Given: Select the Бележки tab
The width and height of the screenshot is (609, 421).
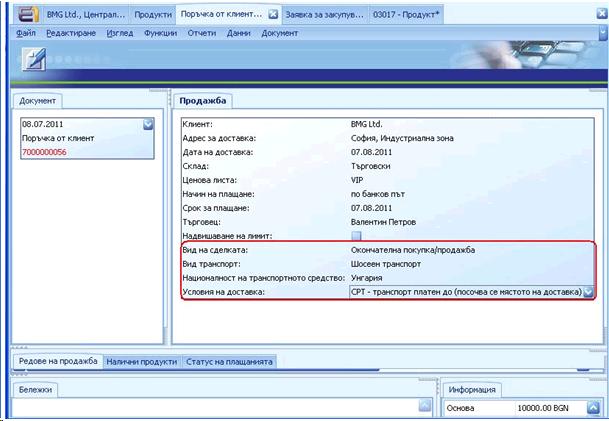Looking at the screenshot, I should click(35, 390).
